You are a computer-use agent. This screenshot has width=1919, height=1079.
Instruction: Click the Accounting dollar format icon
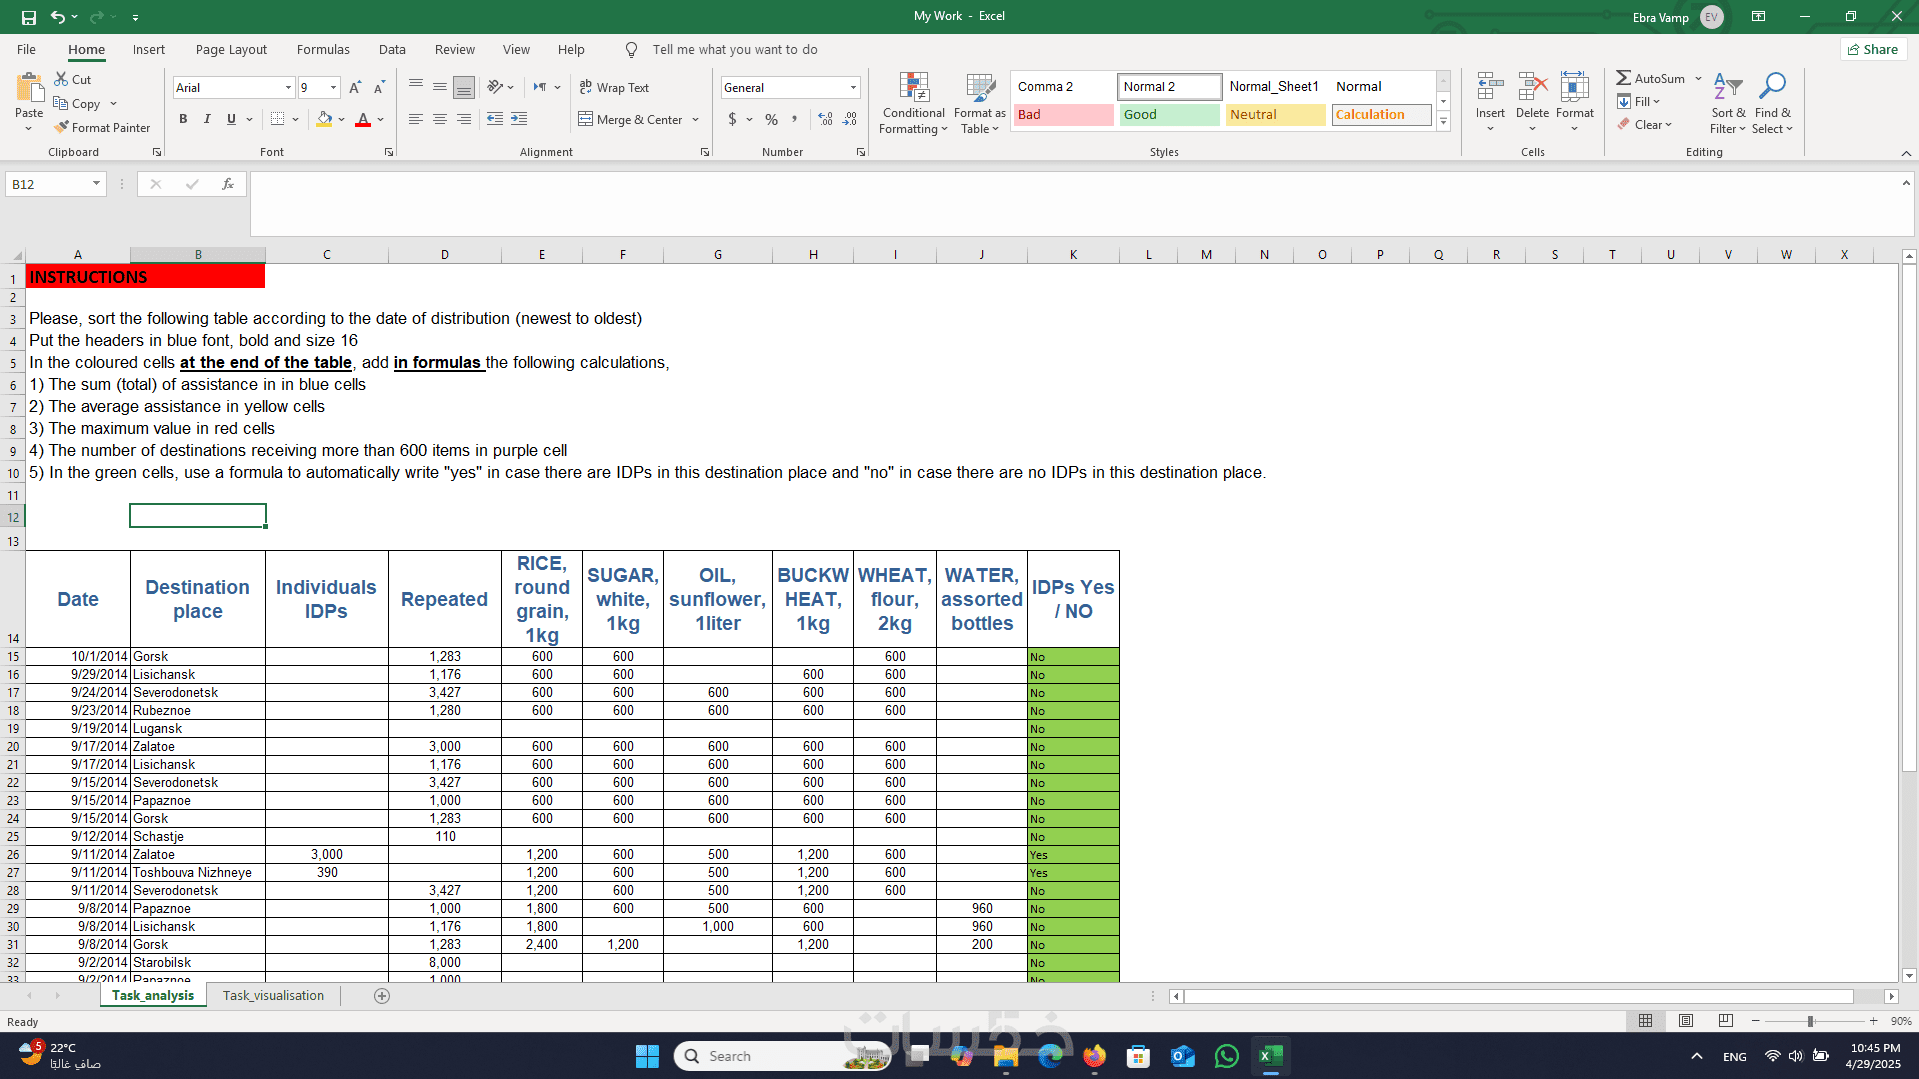(x=732, y=119)
